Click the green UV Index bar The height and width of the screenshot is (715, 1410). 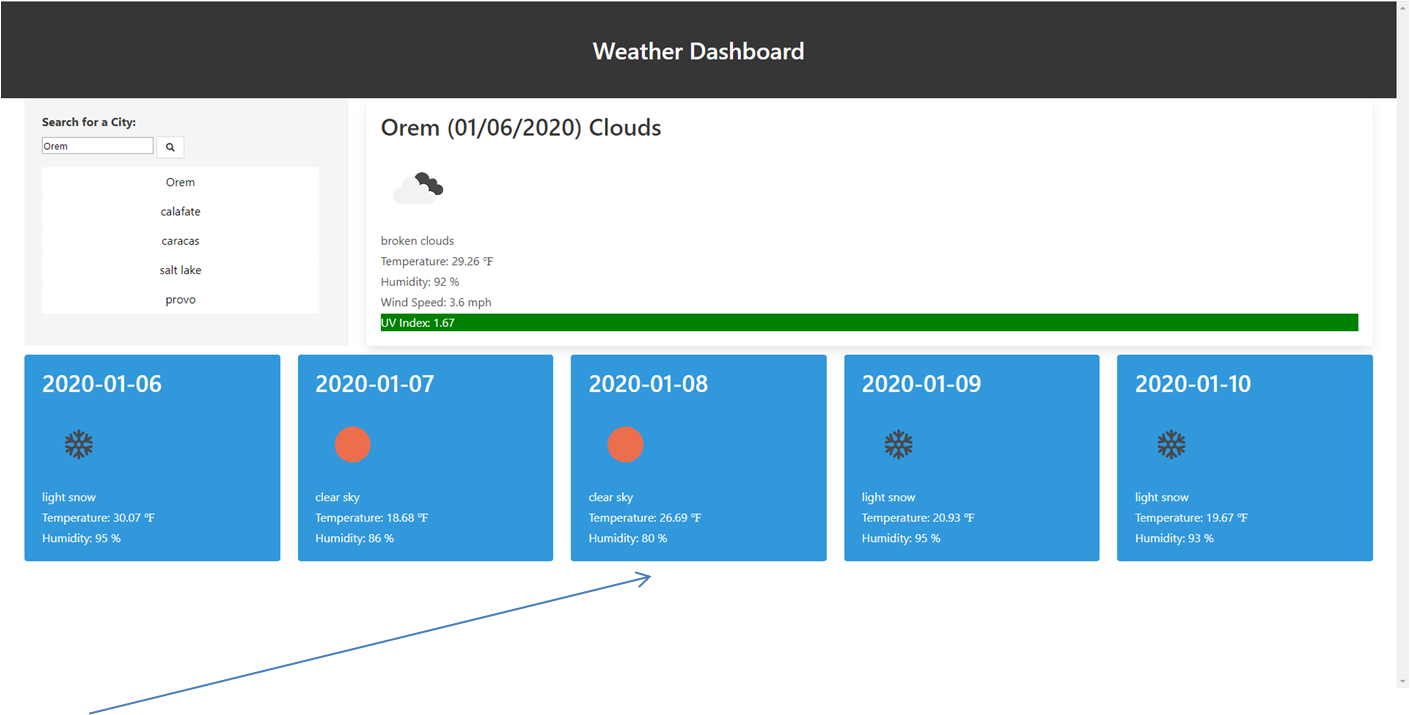pos(869,323)
